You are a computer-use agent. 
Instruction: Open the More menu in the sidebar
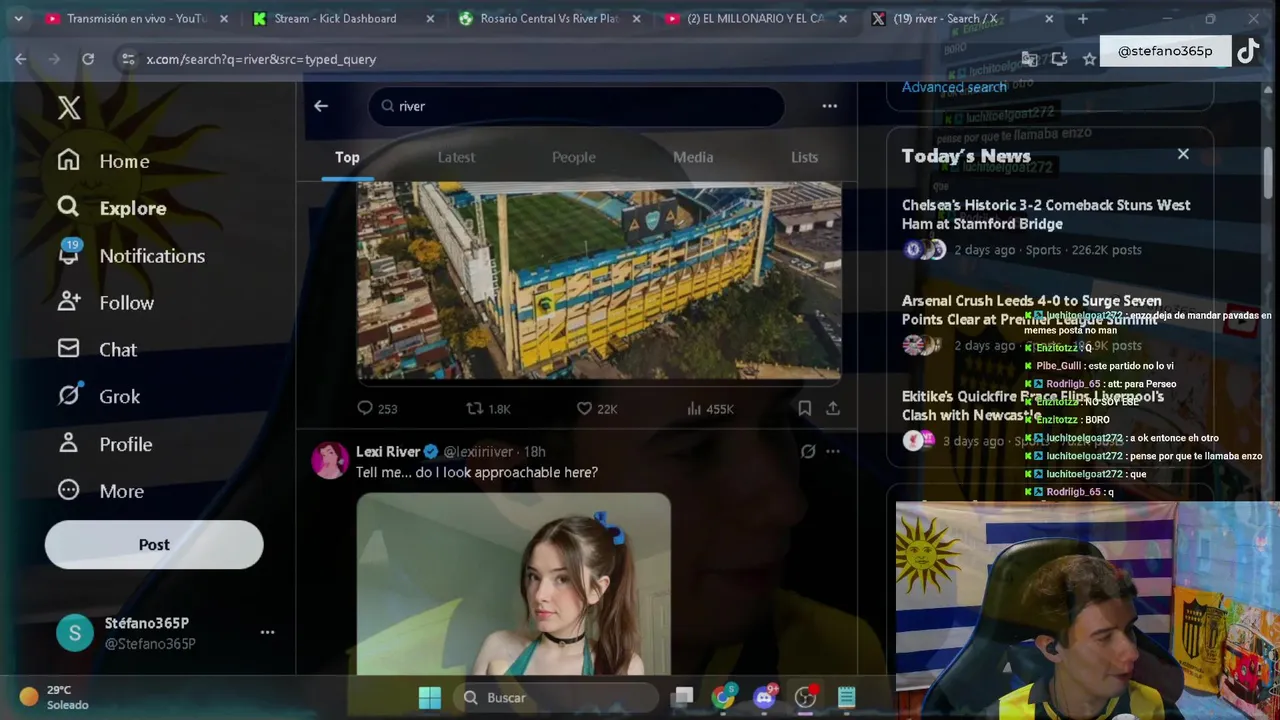(101, 491)
